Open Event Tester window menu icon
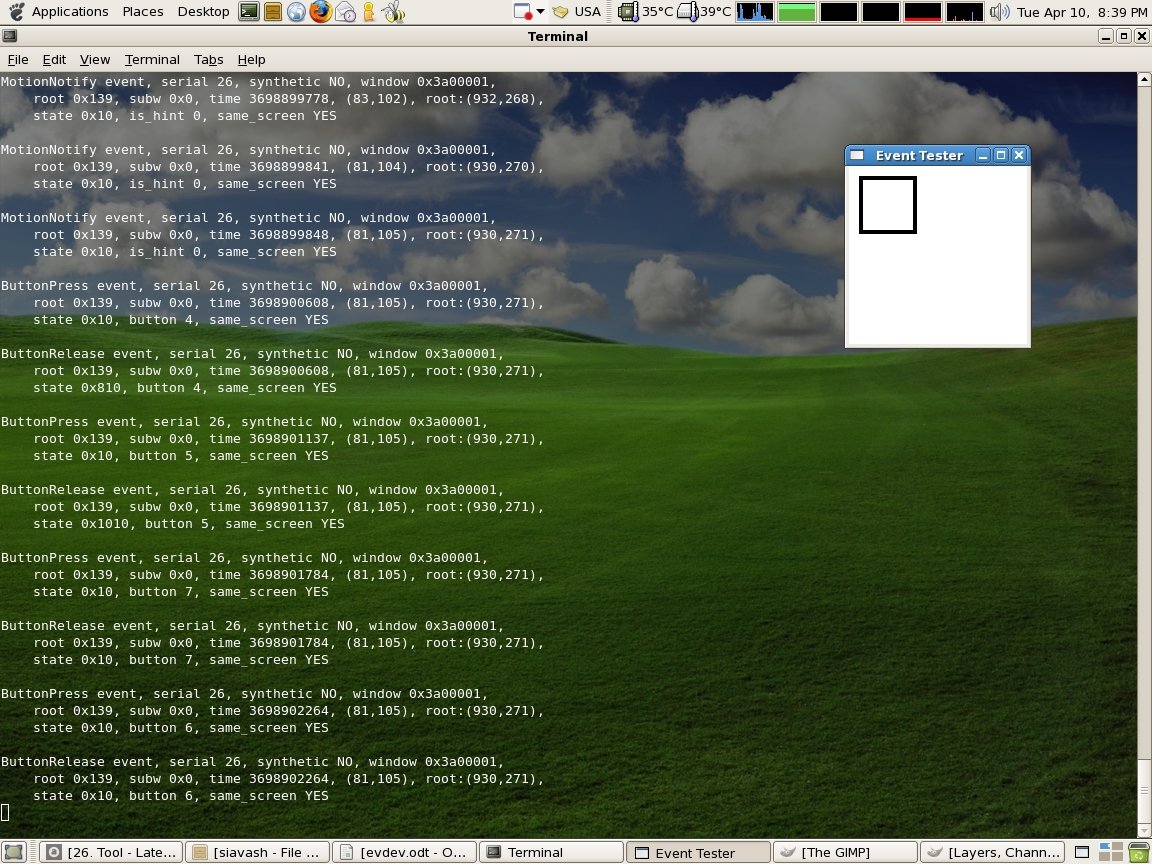This screenshot has height=864, width=1152. tap(857, 155)
